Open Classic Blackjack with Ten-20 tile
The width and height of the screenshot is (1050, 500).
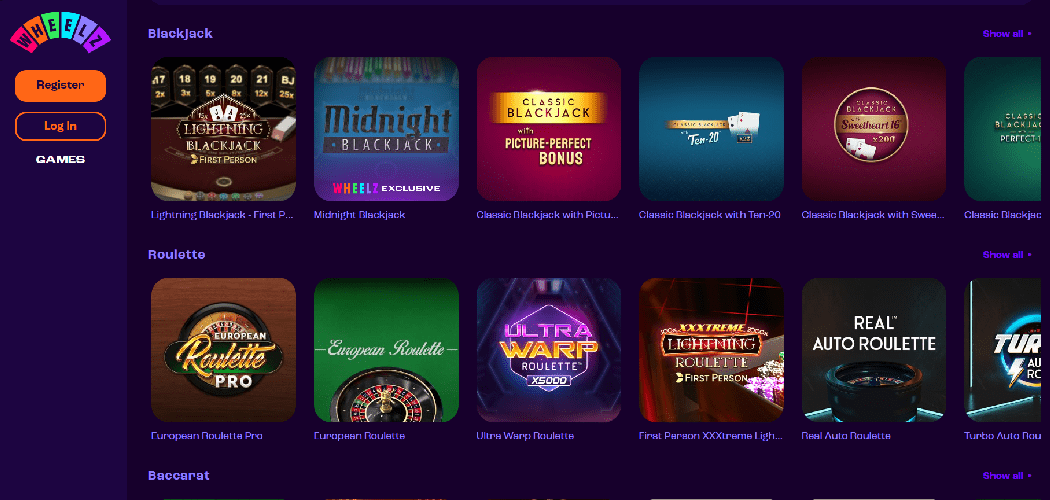(x=711, y=129)
